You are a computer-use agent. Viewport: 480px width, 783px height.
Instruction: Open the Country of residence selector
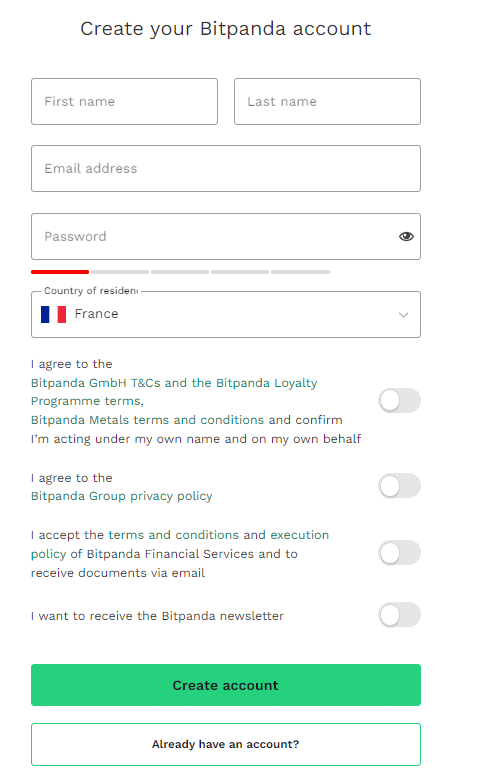226,314
